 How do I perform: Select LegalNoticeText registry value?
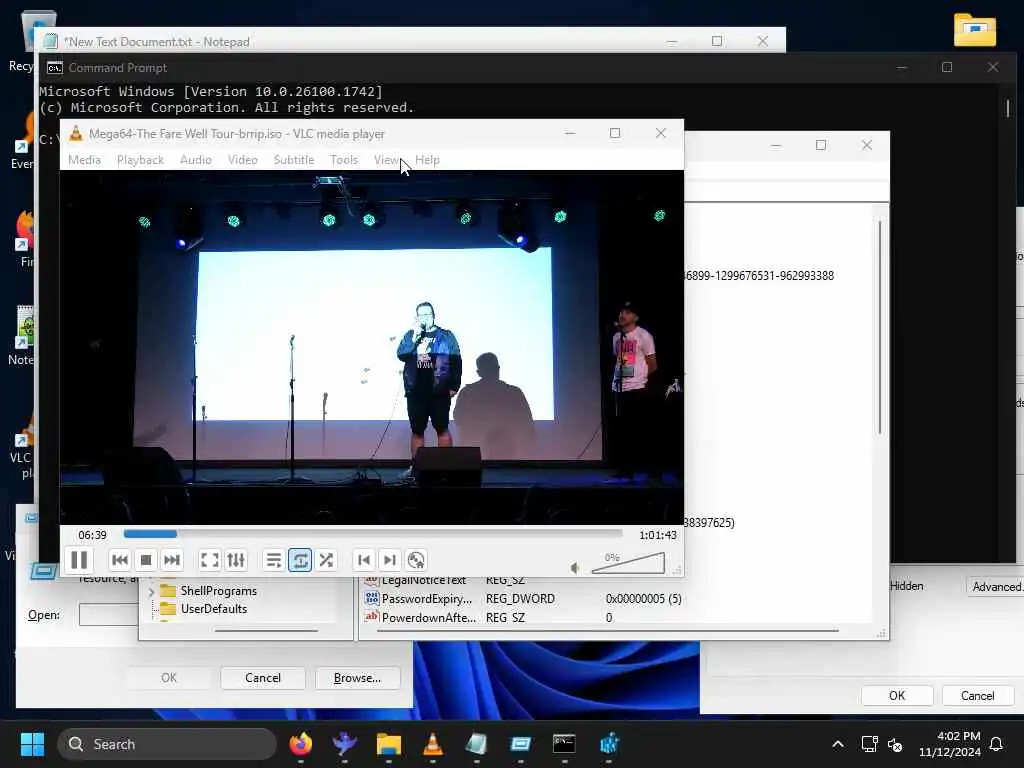pos(424,581)
